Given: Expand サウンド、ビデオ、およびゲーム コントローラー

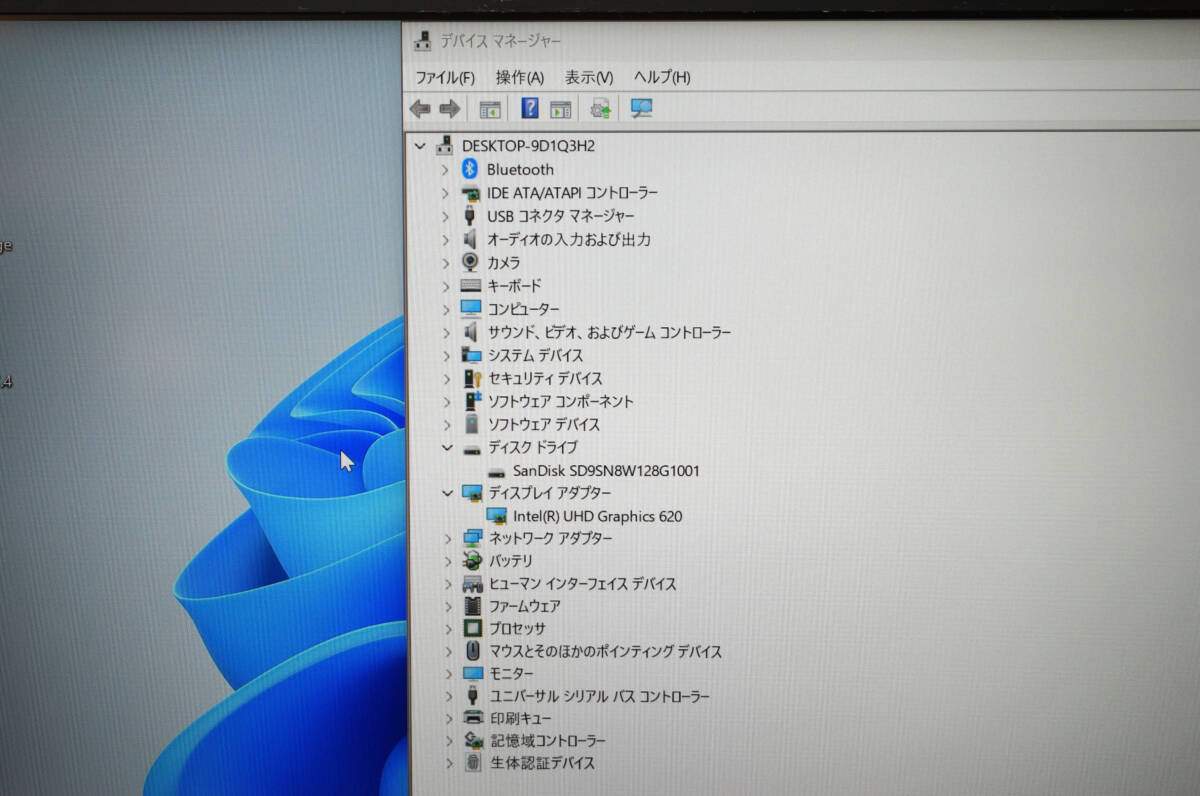Looking at the screenshot, I should pyautogui.click(x=446, y=332).
